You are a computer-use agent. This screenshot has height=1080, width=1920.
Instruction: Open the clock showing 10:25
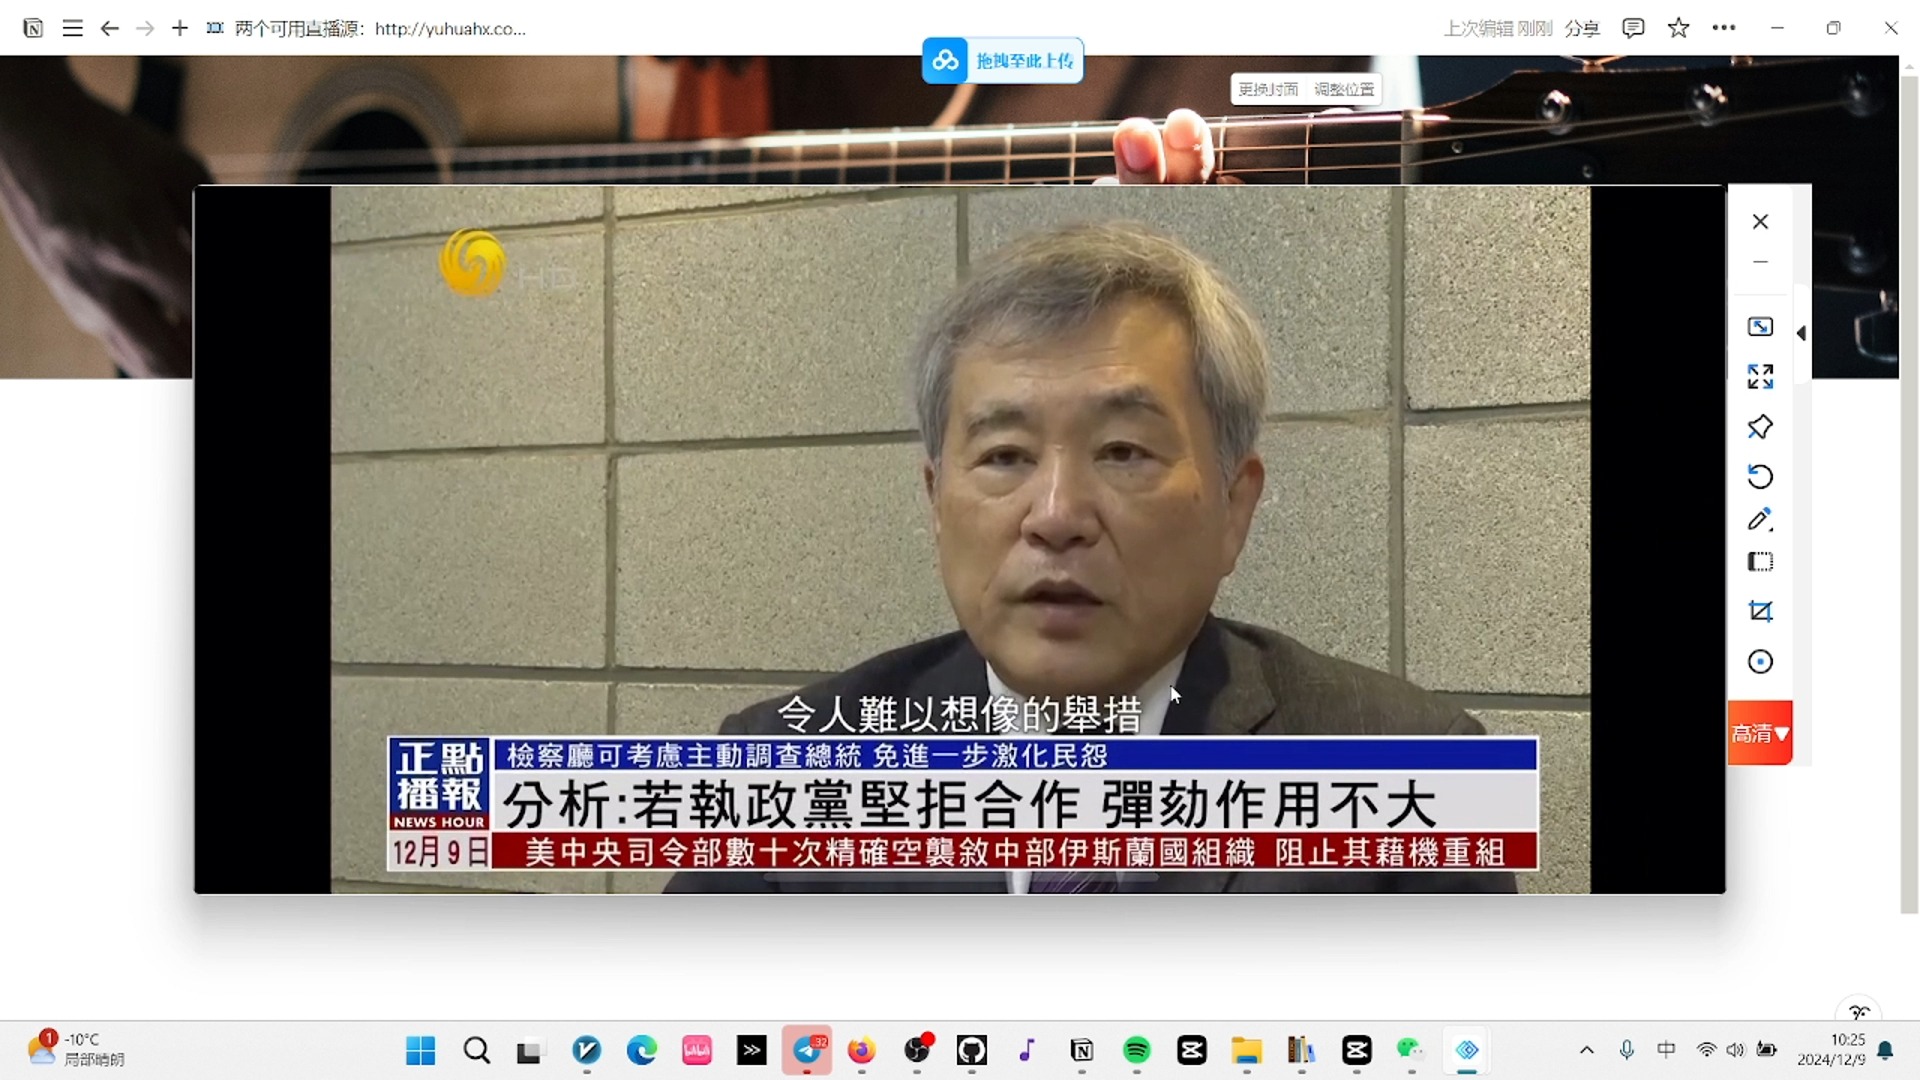pos(1831,1050)
